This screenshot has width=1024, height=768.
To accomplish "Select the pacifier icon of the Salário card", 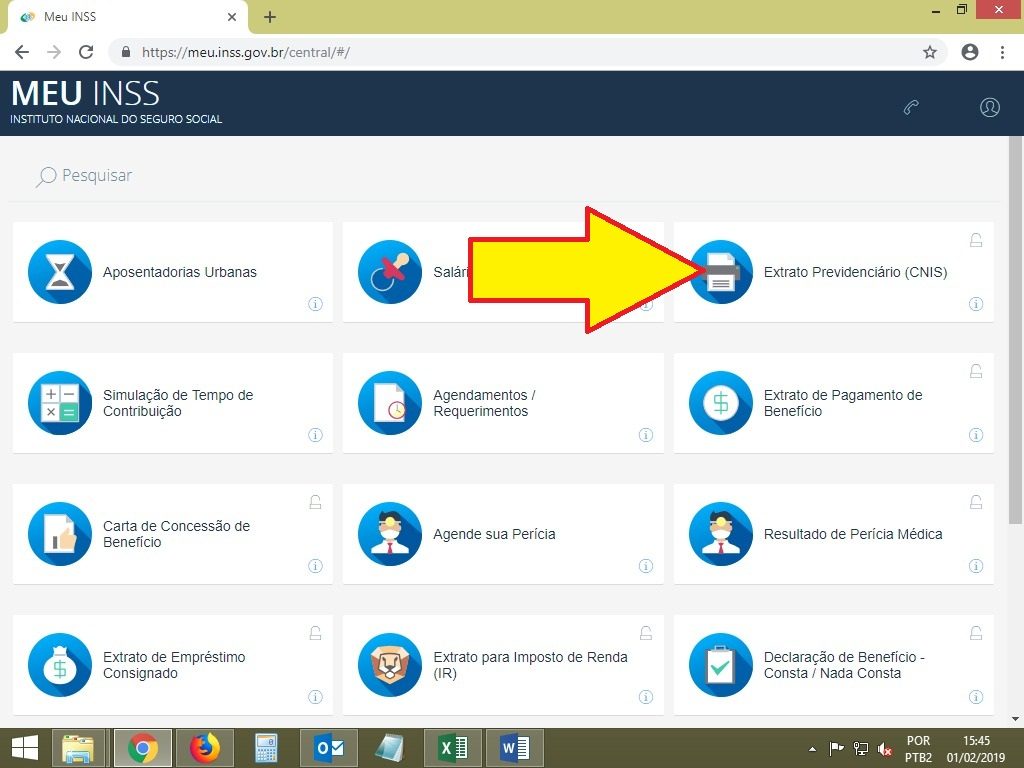I will click(390, 272).
